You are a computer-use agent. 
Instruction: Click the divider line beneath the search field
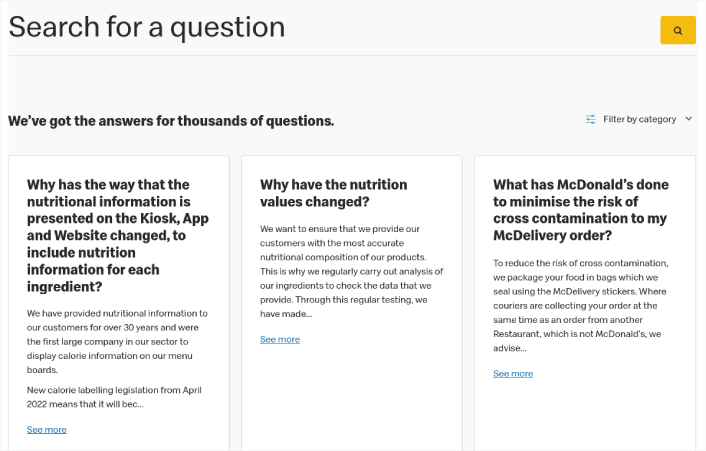352,56
